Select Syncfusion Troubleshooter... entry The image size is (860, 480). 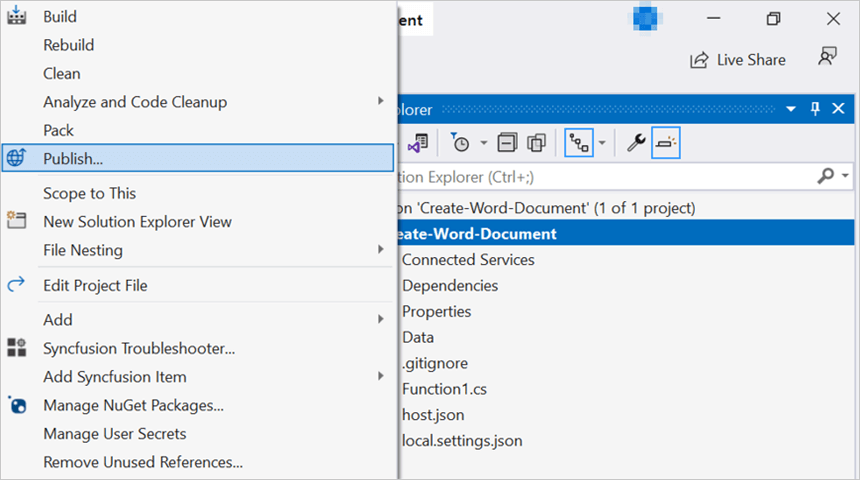139,348
